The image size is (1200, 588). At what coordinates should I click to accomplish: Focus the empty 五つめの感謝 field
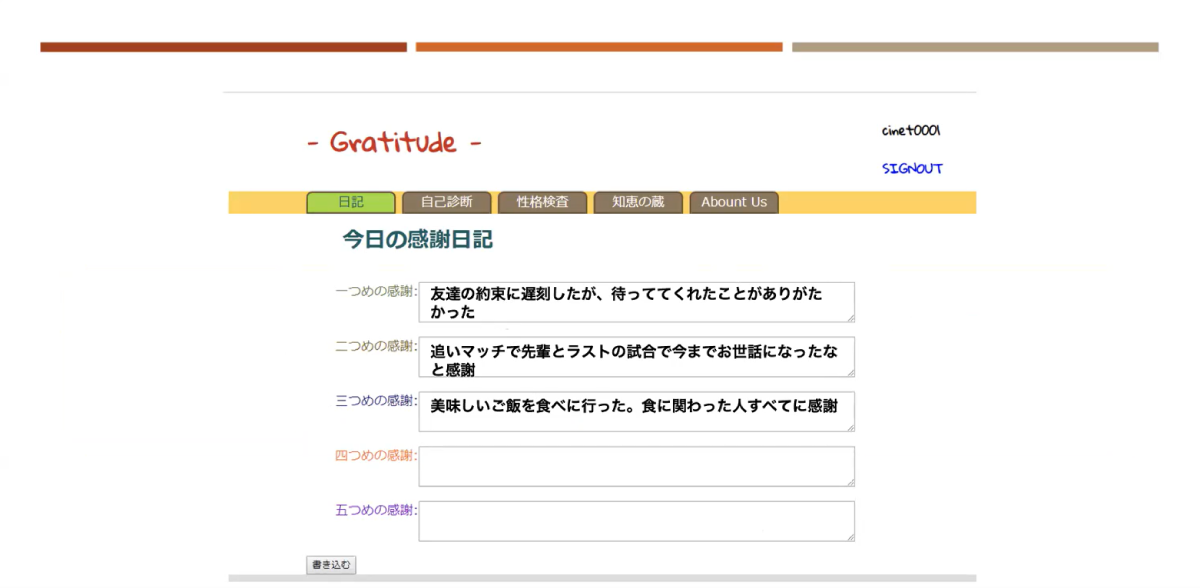click(637, 521)
